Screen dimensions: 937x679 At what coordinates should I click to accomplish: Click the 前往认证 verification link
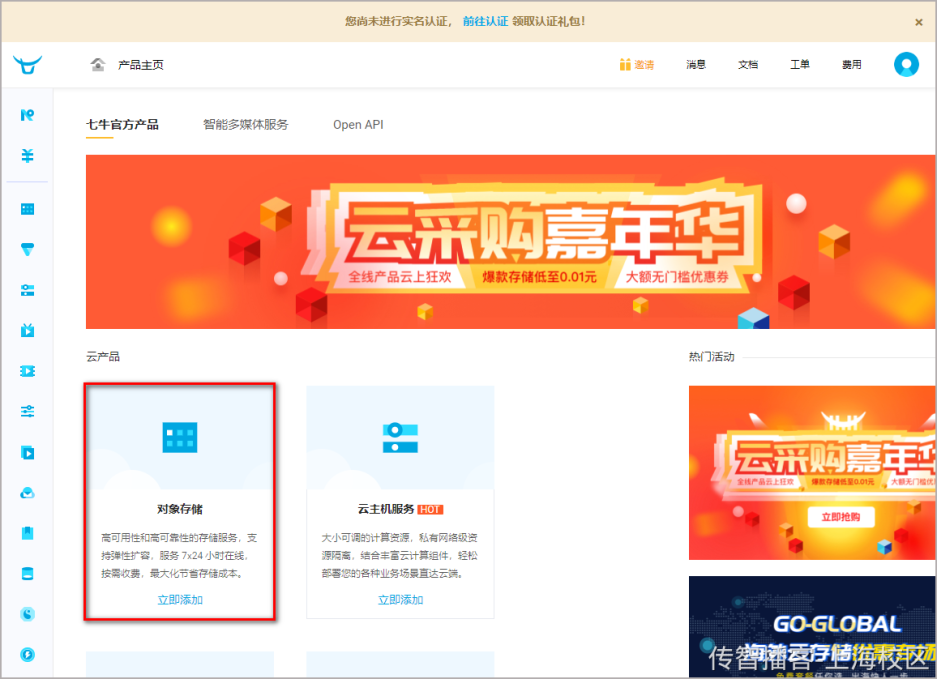click(x=485, y=22)
